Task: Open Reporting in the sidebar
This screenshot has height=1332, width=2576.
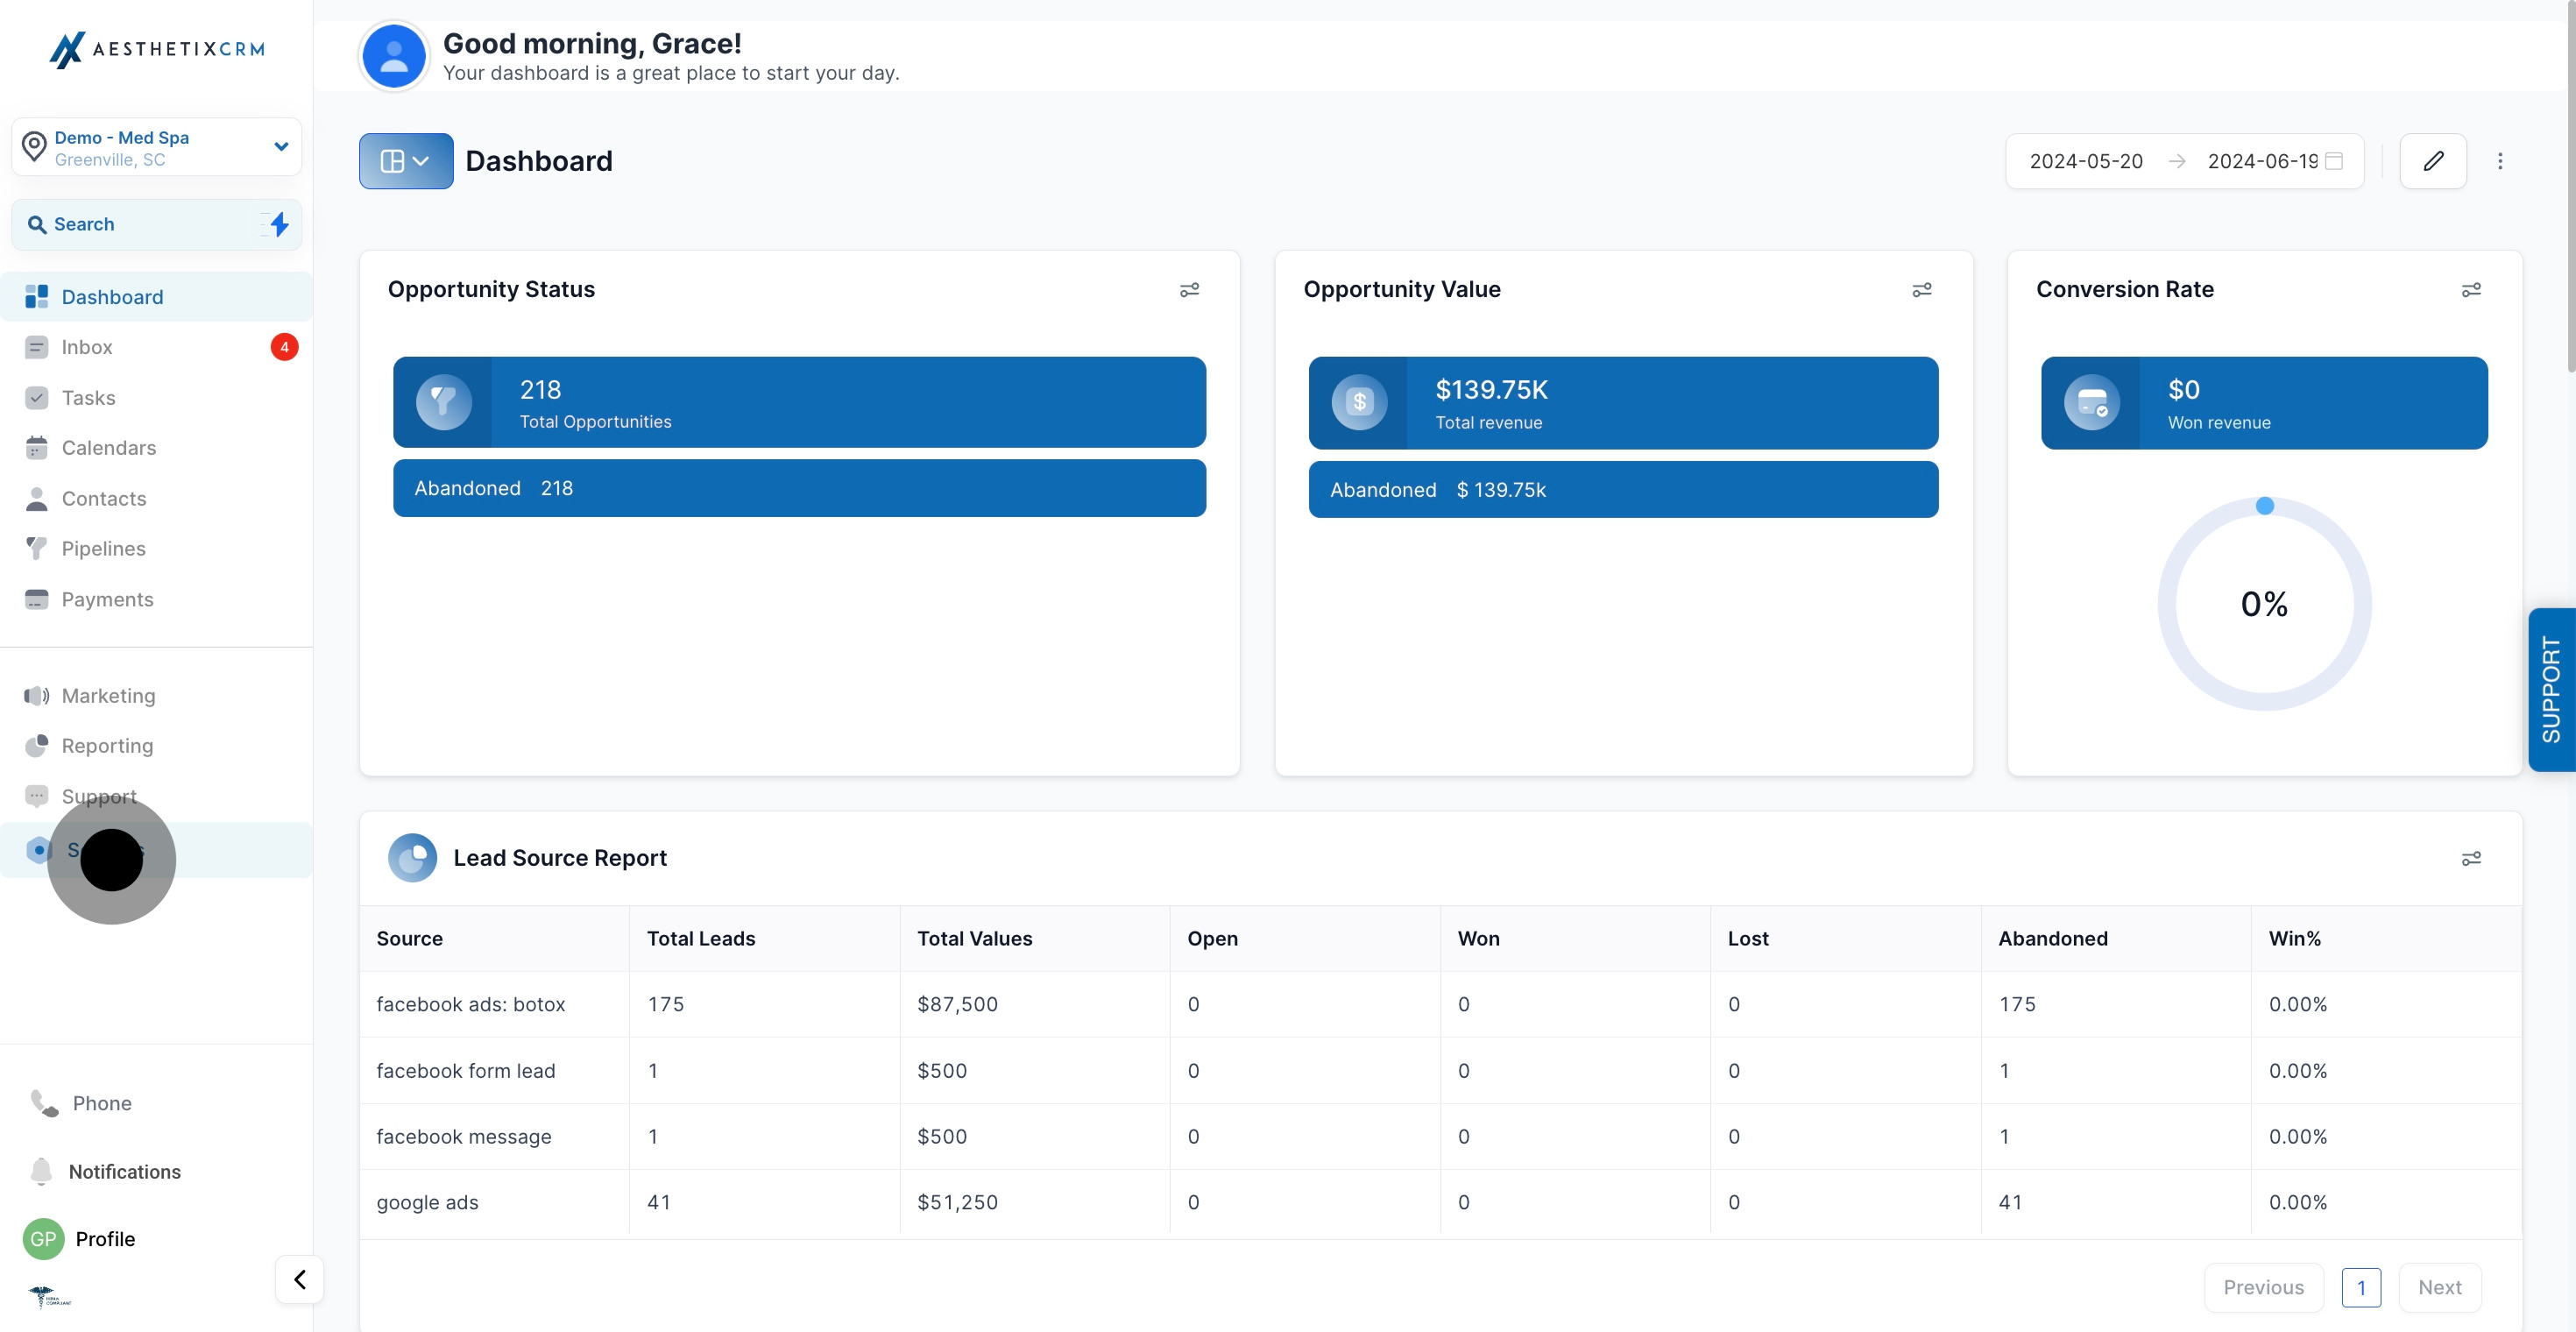Action: point(107,746)
